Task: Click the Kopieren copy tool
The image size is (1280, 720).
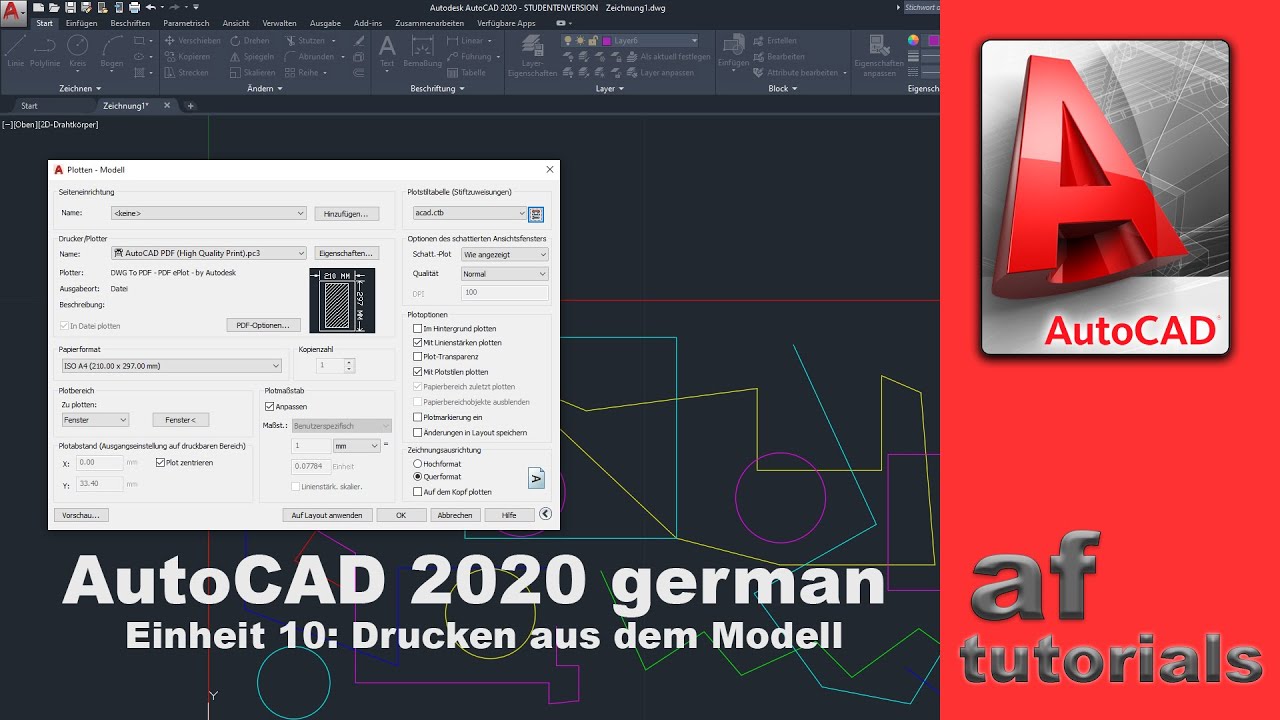Action: (x=187, y=57)
